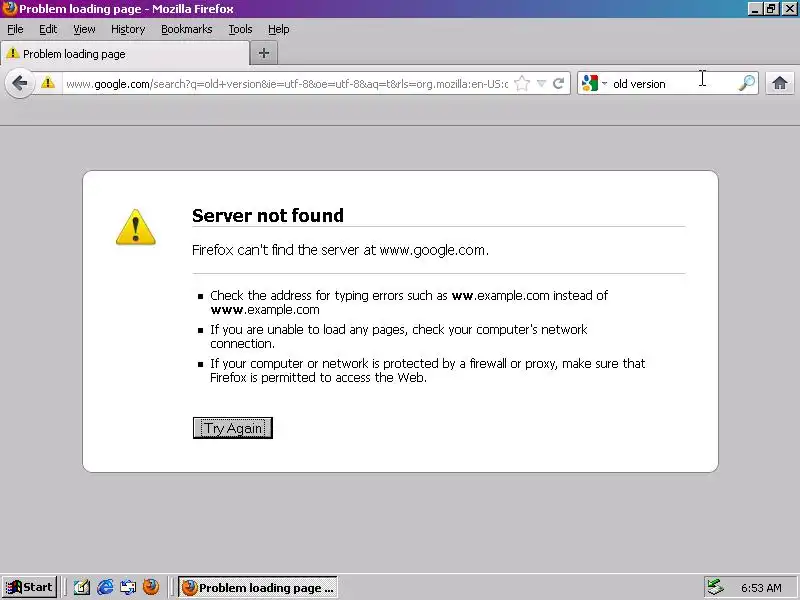Click the text 'Firefox can't find the server at www.google.com.'
The width and height of the screenshot is (800, 600).
[340, 250]
